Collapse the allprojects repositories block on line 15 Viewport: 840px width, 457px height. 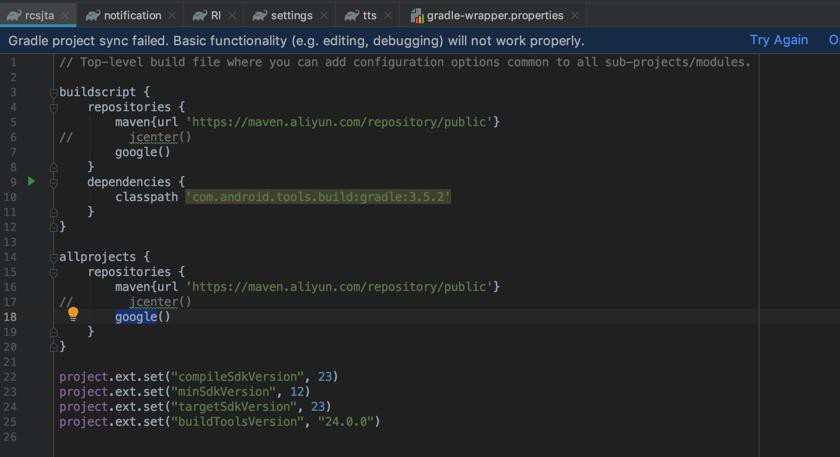coord(54,273)
